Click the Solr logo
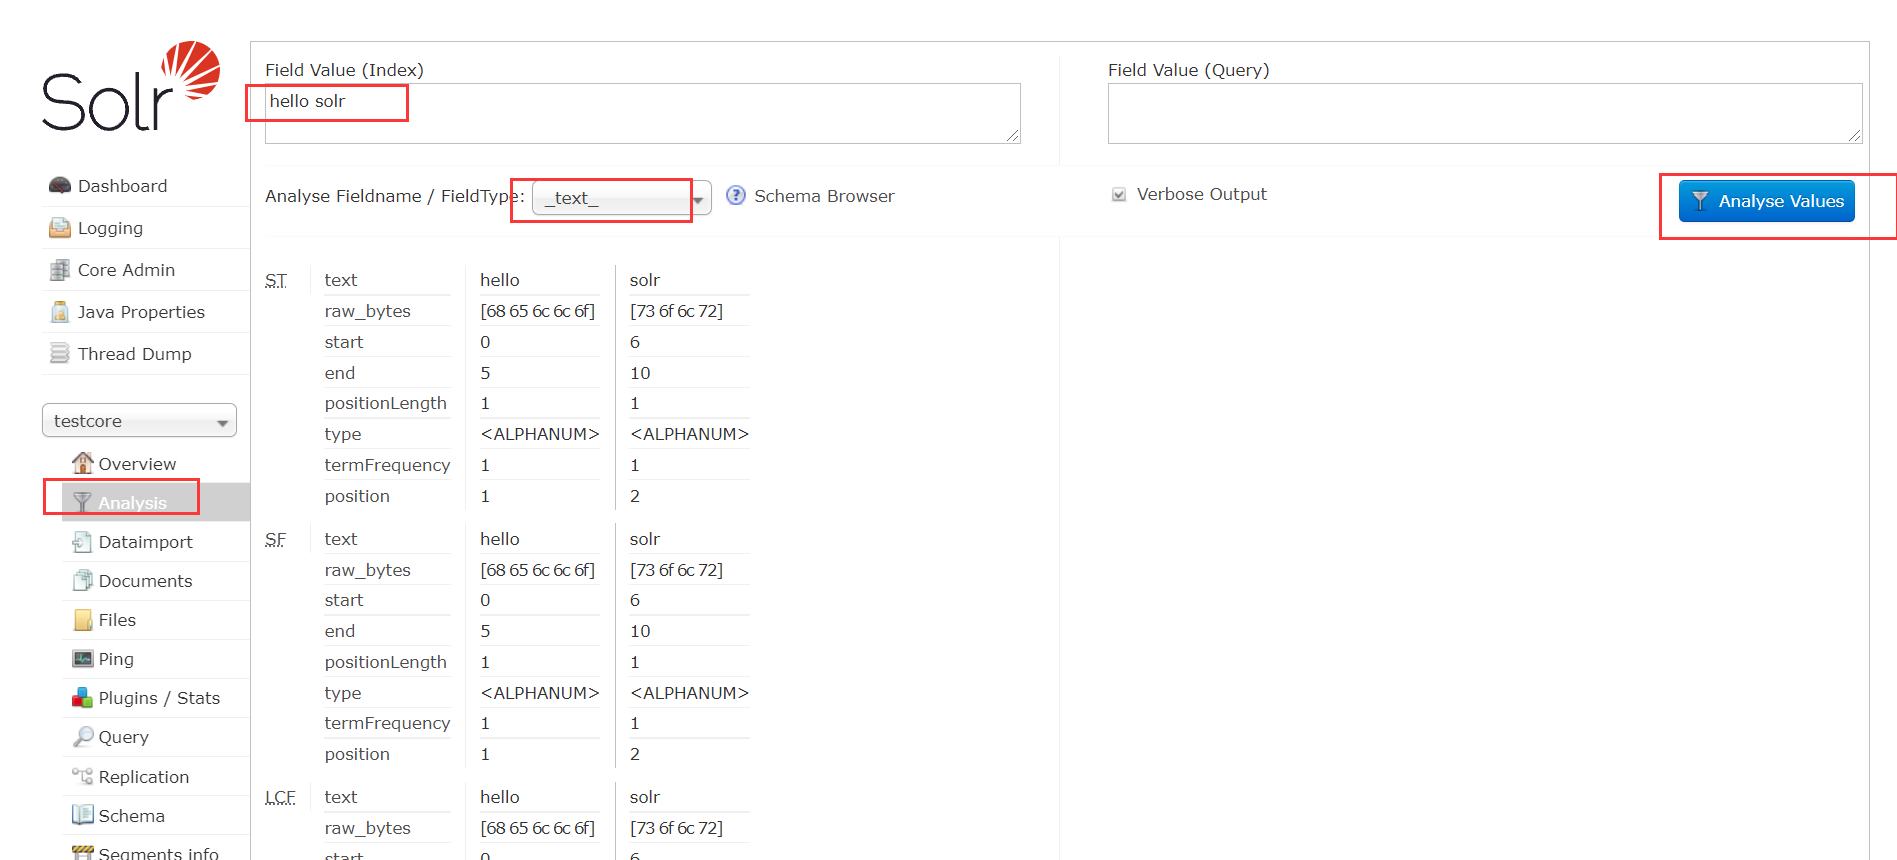This screenshot has height=860, width=1897. [130, 86]
